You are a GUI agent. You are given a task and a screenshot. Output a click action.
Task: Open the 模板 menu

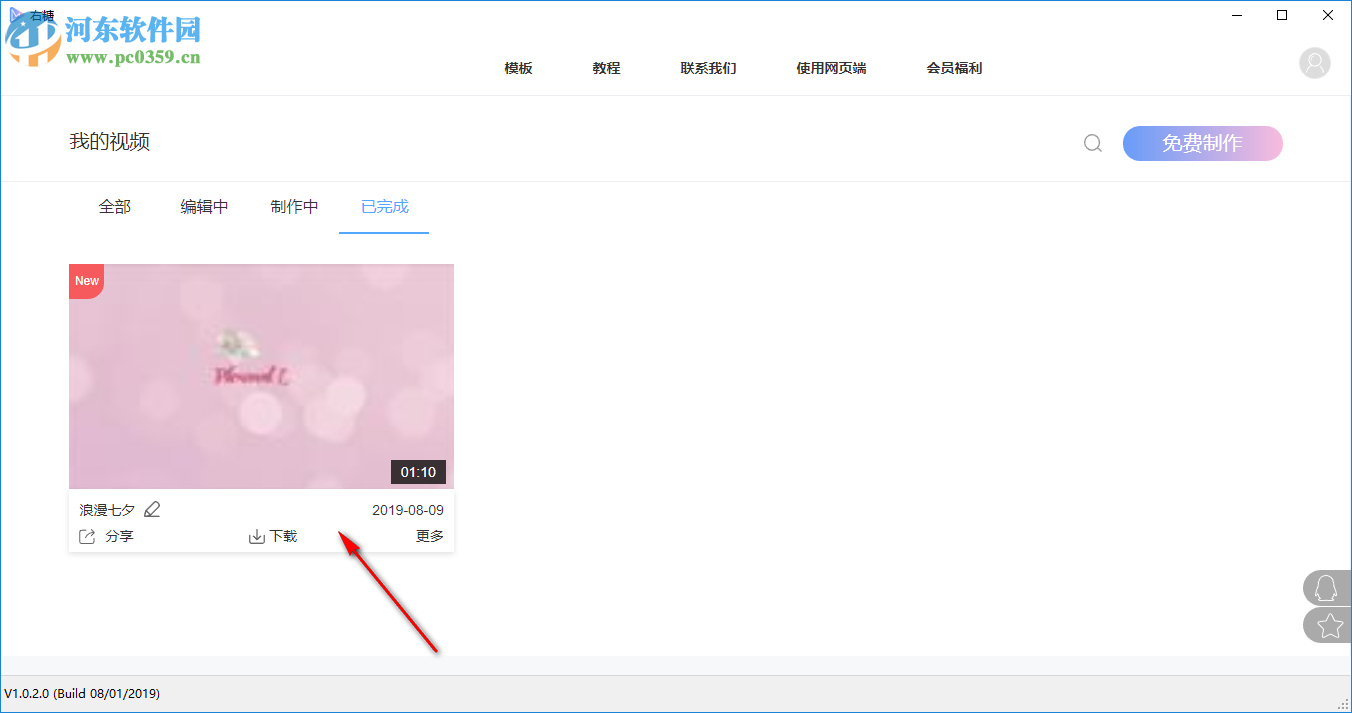tap(518, 68)
